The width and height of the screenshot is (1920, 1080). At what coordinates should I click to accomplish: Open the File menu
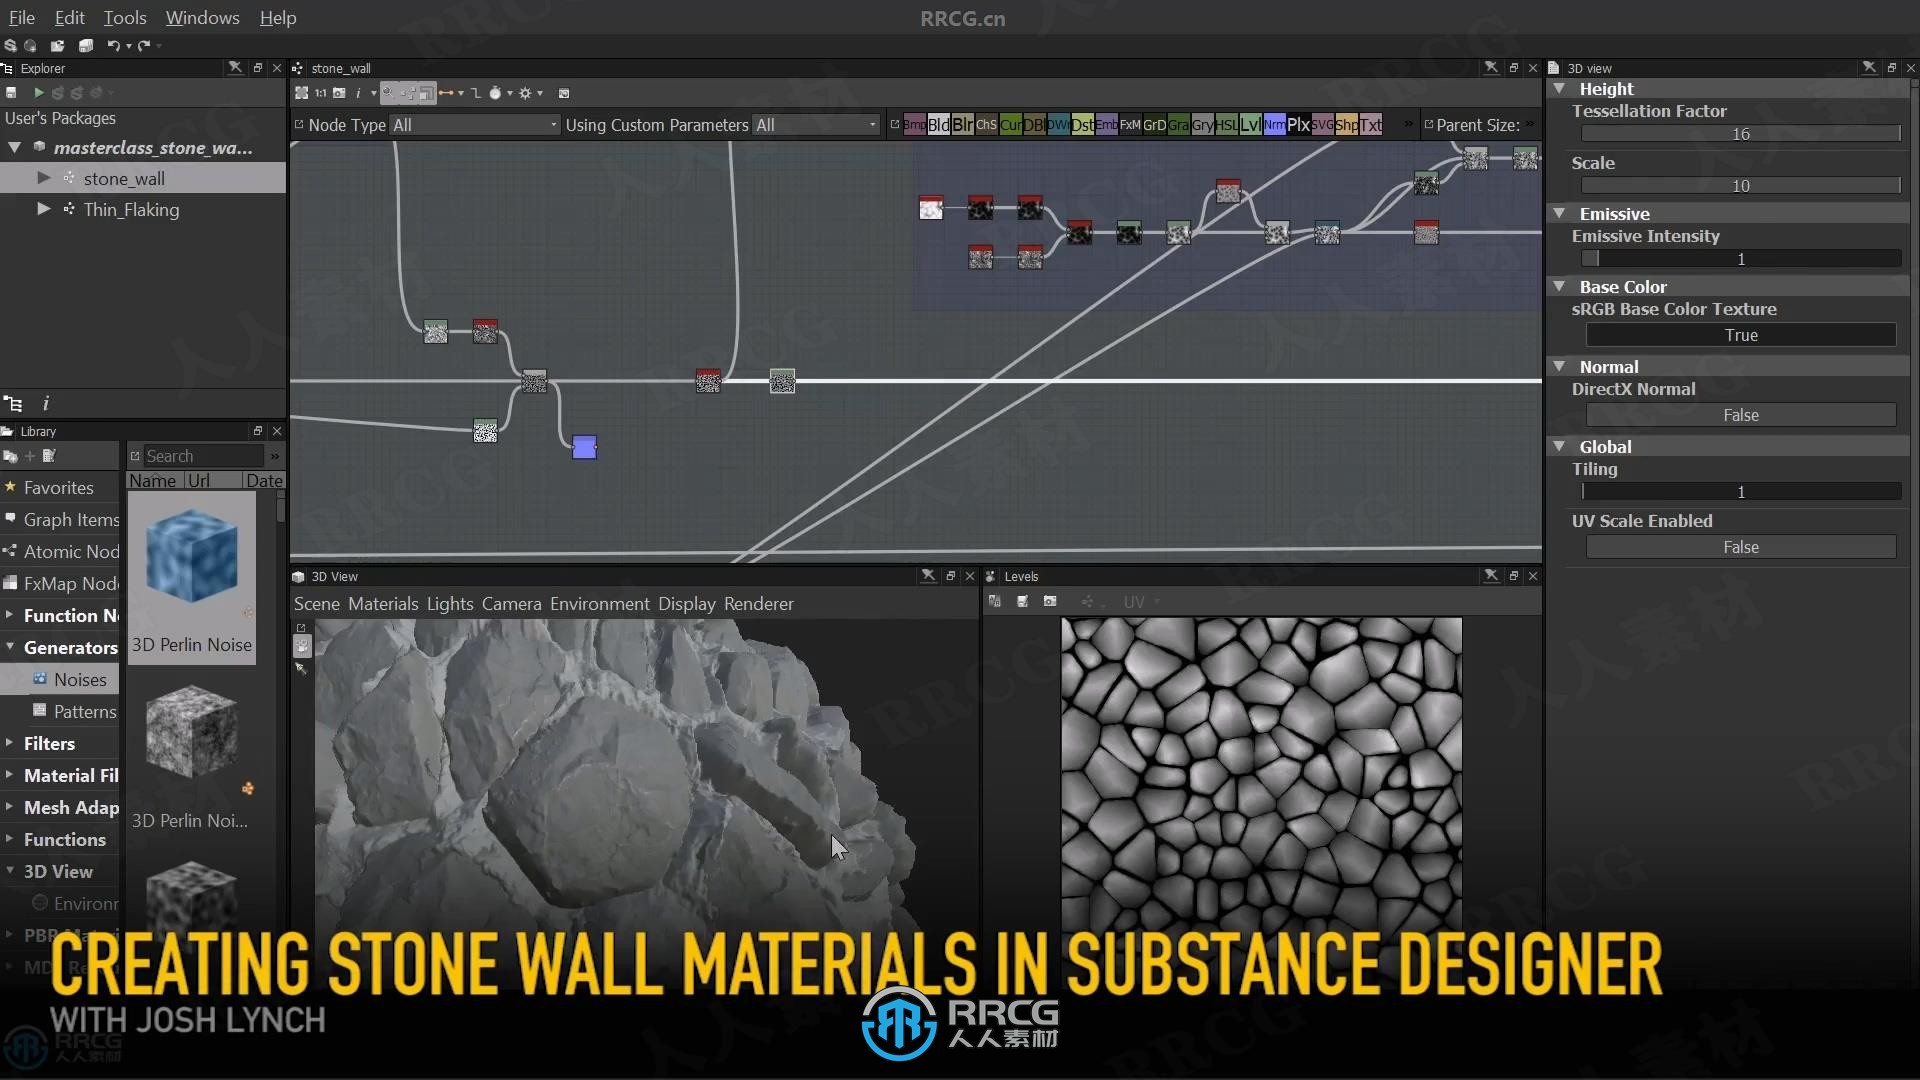(21, 18)
